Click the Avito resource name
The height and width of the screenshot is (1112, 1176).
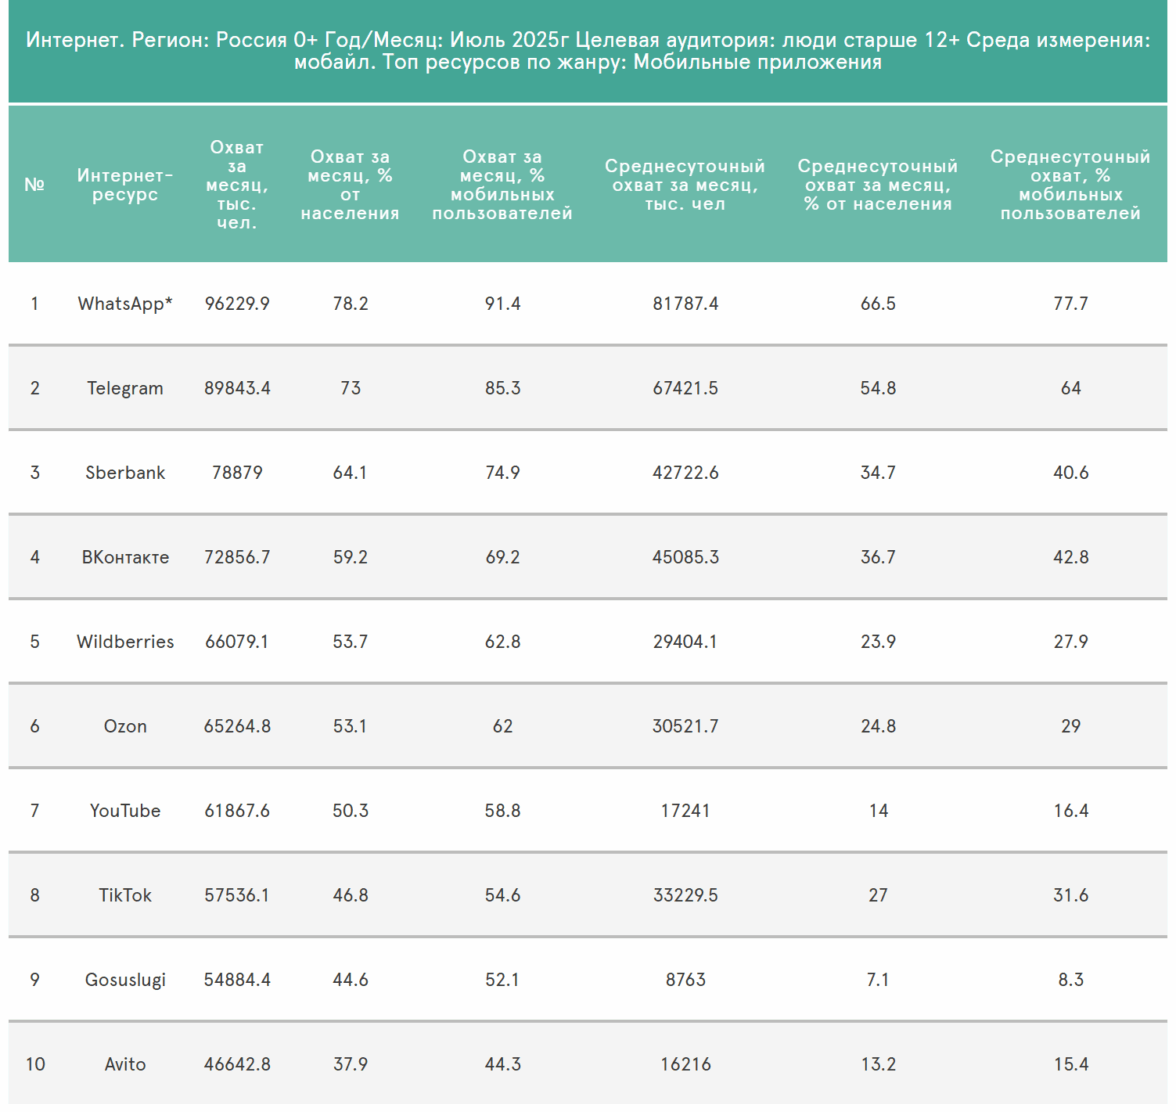[125, 1064]
